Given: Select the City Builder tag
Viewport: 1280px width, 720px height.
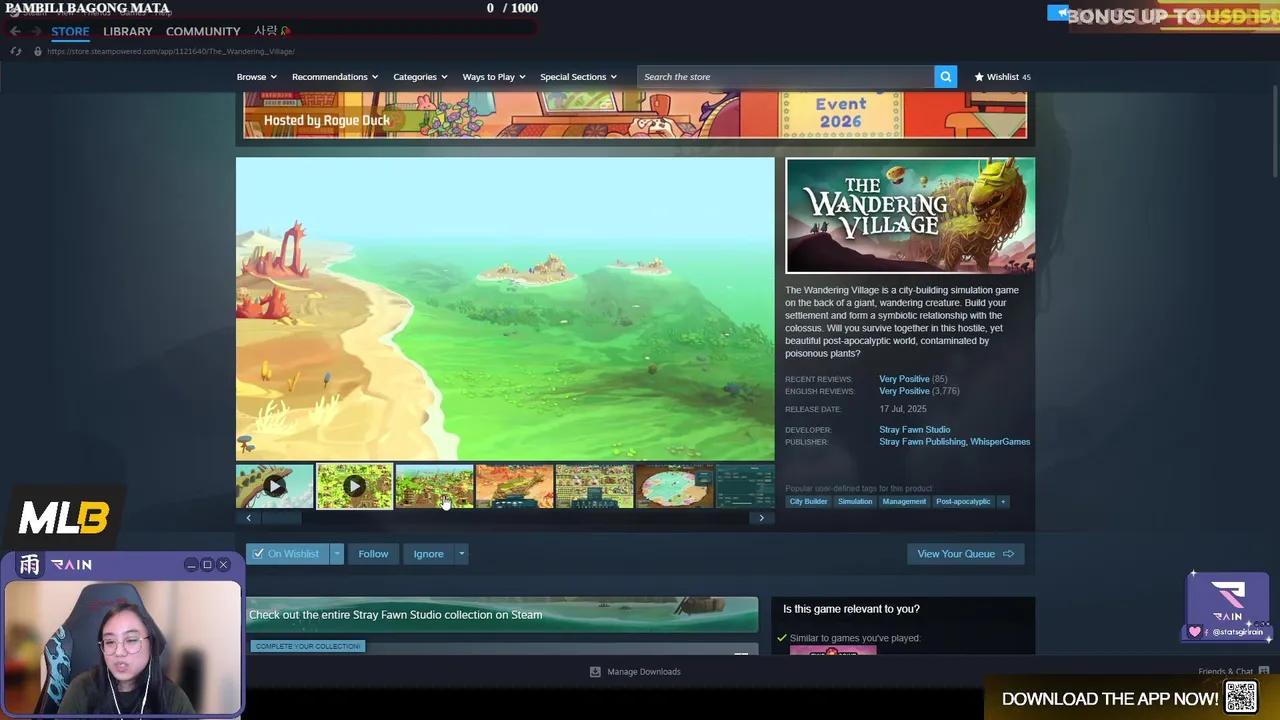Looking at the screenshot, I should click(x=808, y=501).
